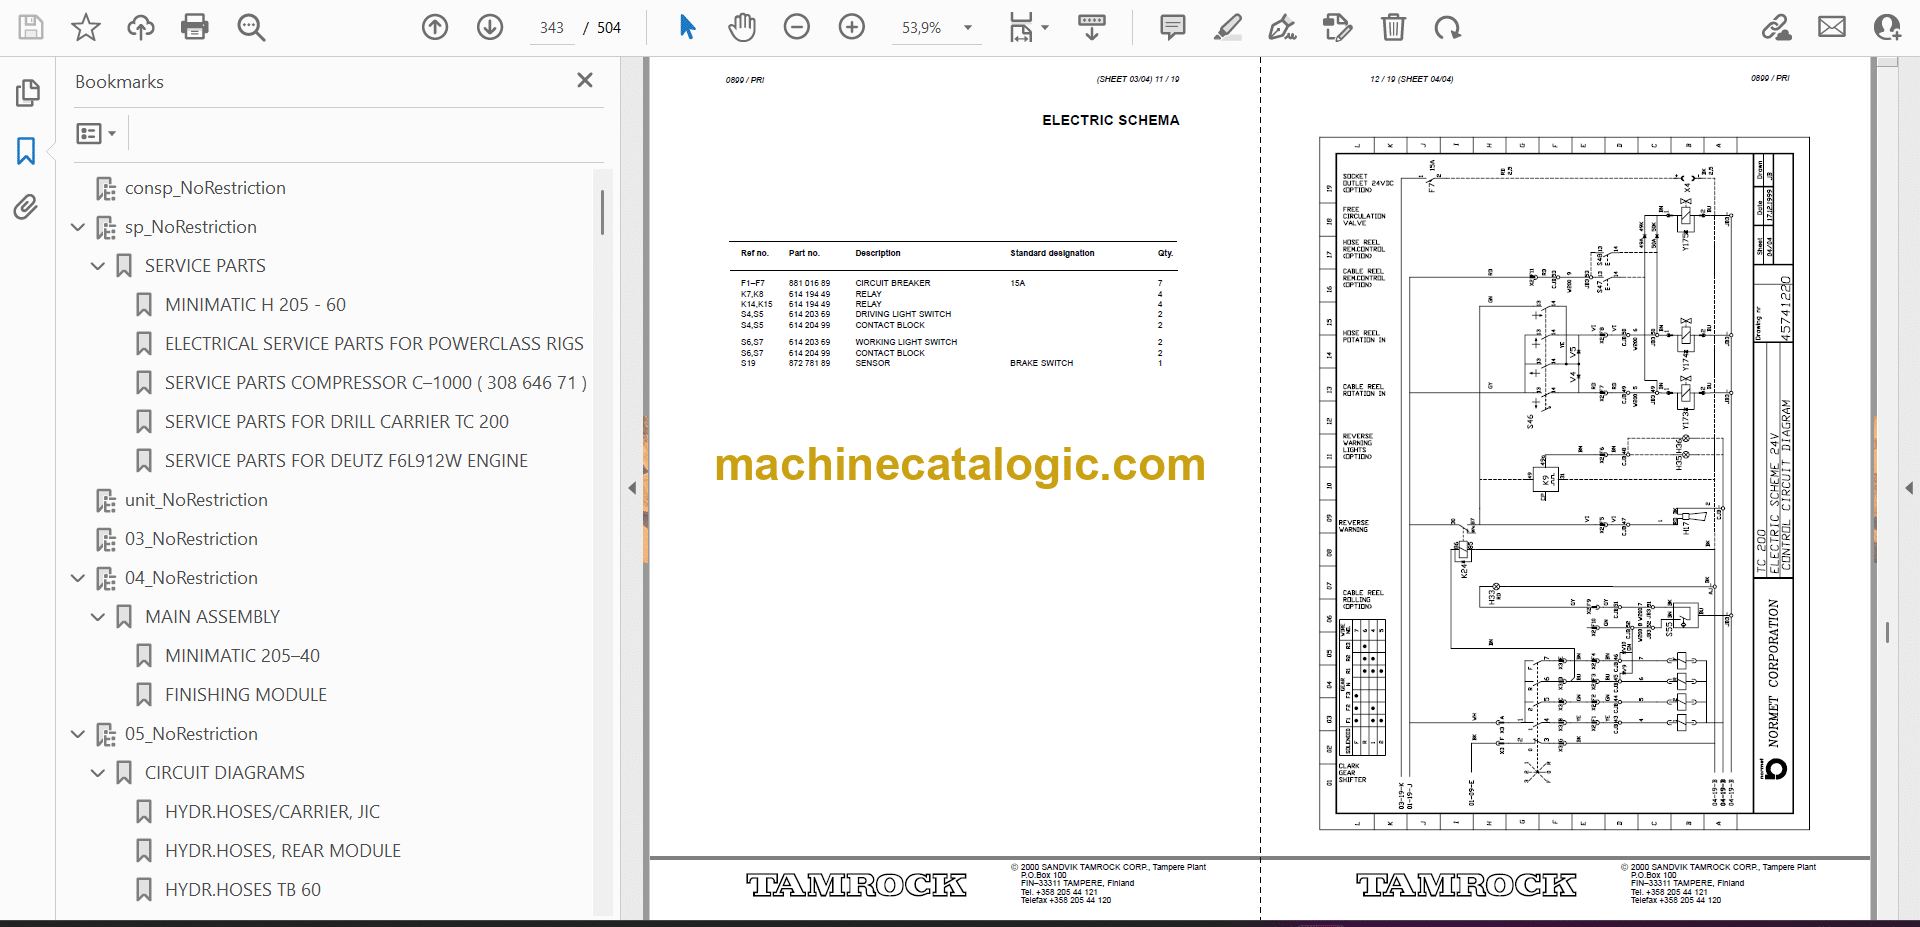Zoom out with the minus button
Screen dimensions: 1920x927
[797, 27]
